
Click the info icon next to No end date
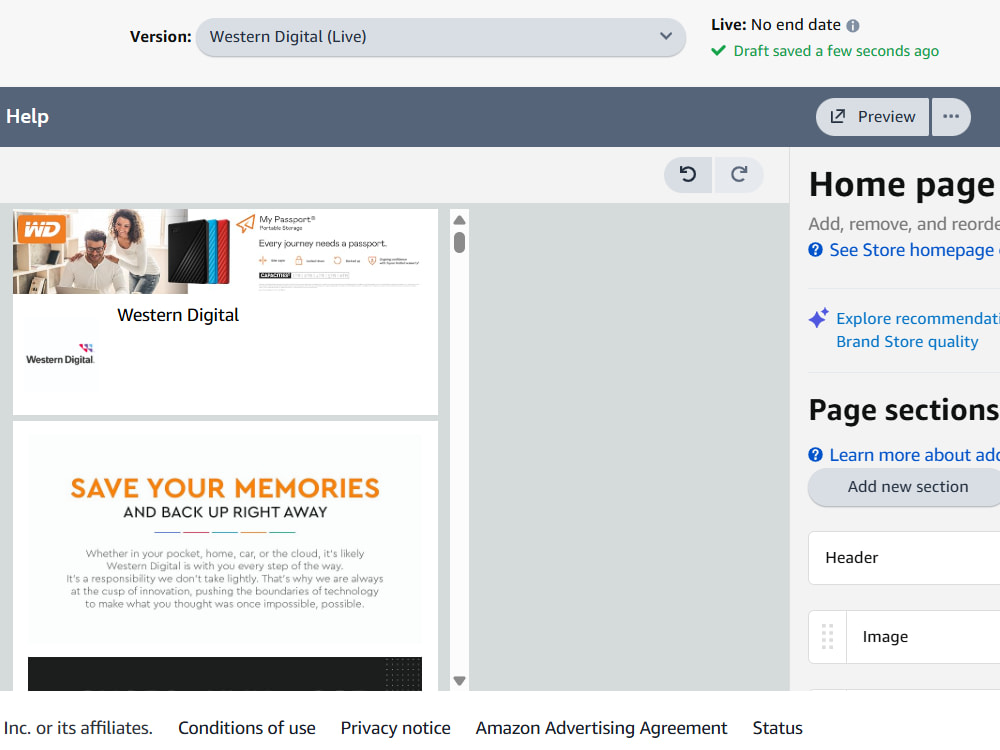coord(853,26)
